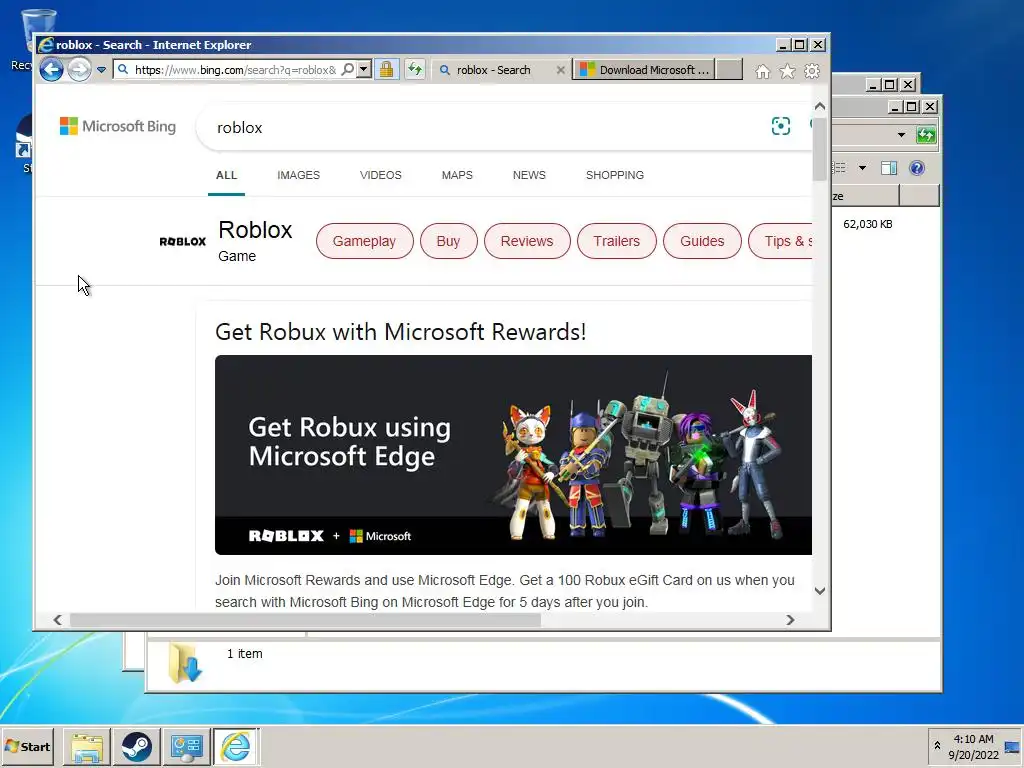Viewport: 1024px width, 768px height.
Task: Click the address bar search magnifier
Action: tap(348, 69)
